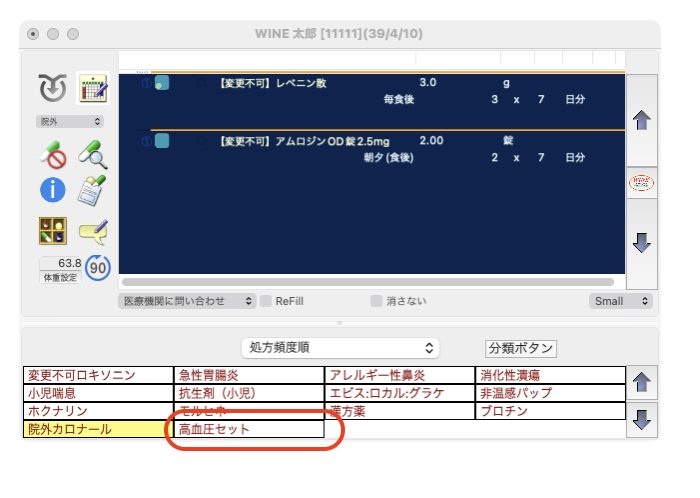The width and height of the screenshot is (700, 498).
Task: Open drug search pill magnifier icon
Action: (92, 154)
